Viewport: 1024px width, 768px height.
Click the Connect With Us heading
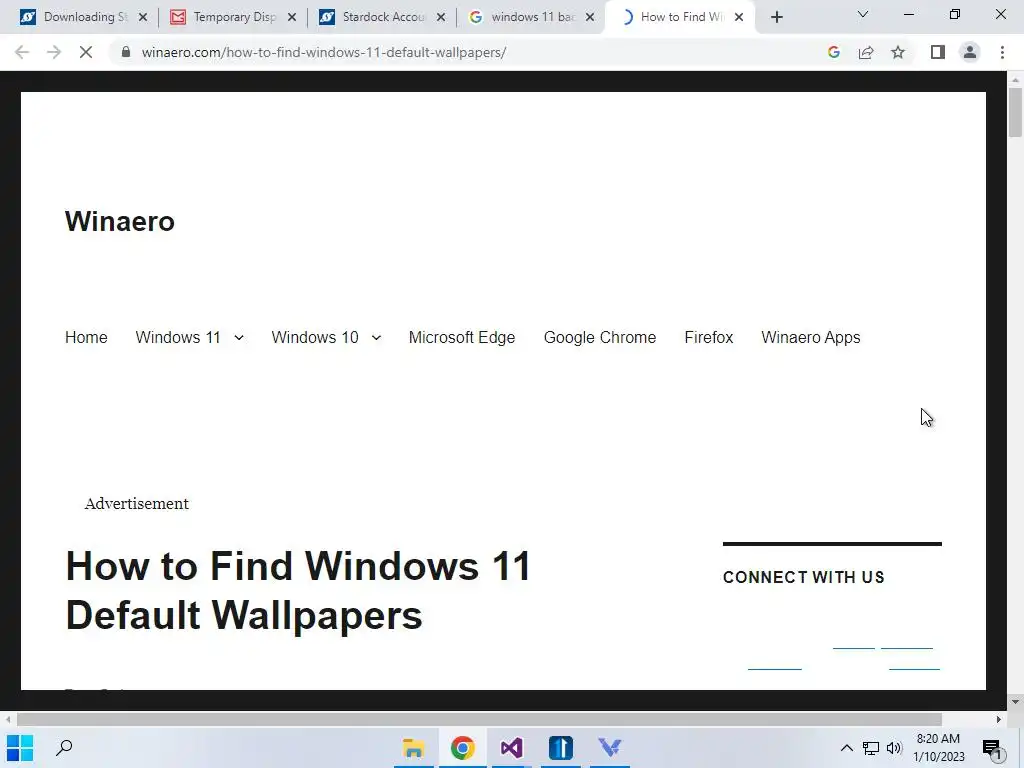coord(803,577)
